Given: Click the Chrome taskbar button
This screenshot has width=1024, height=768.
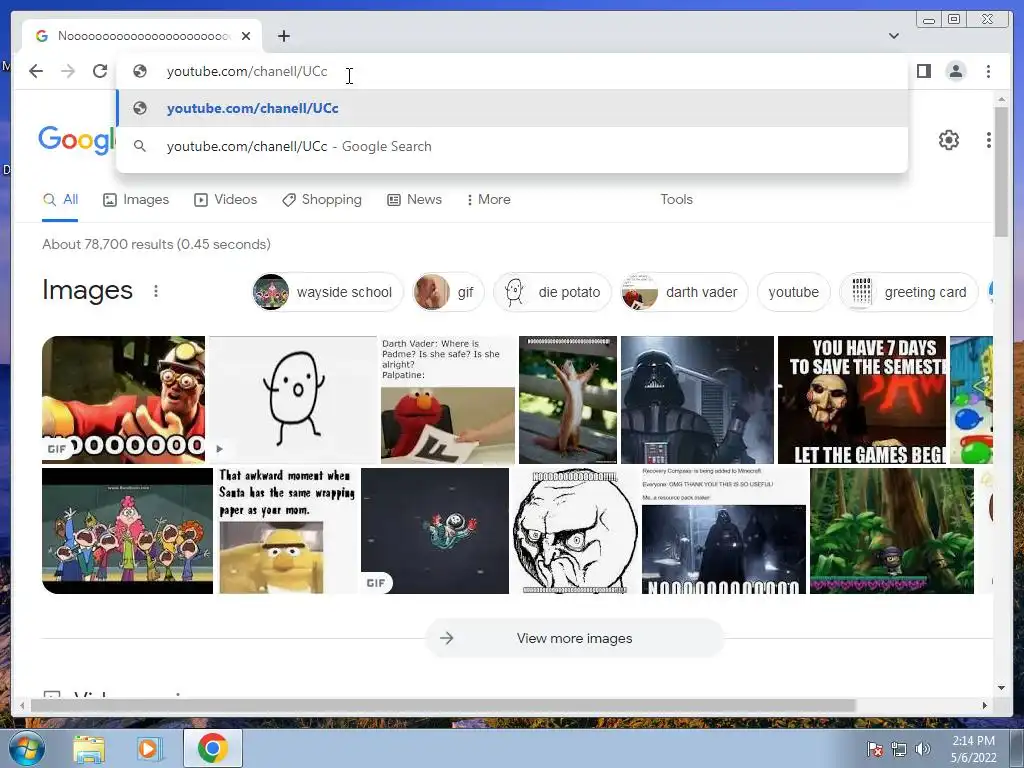Looking at the screenshot, I should click(212, 748).
